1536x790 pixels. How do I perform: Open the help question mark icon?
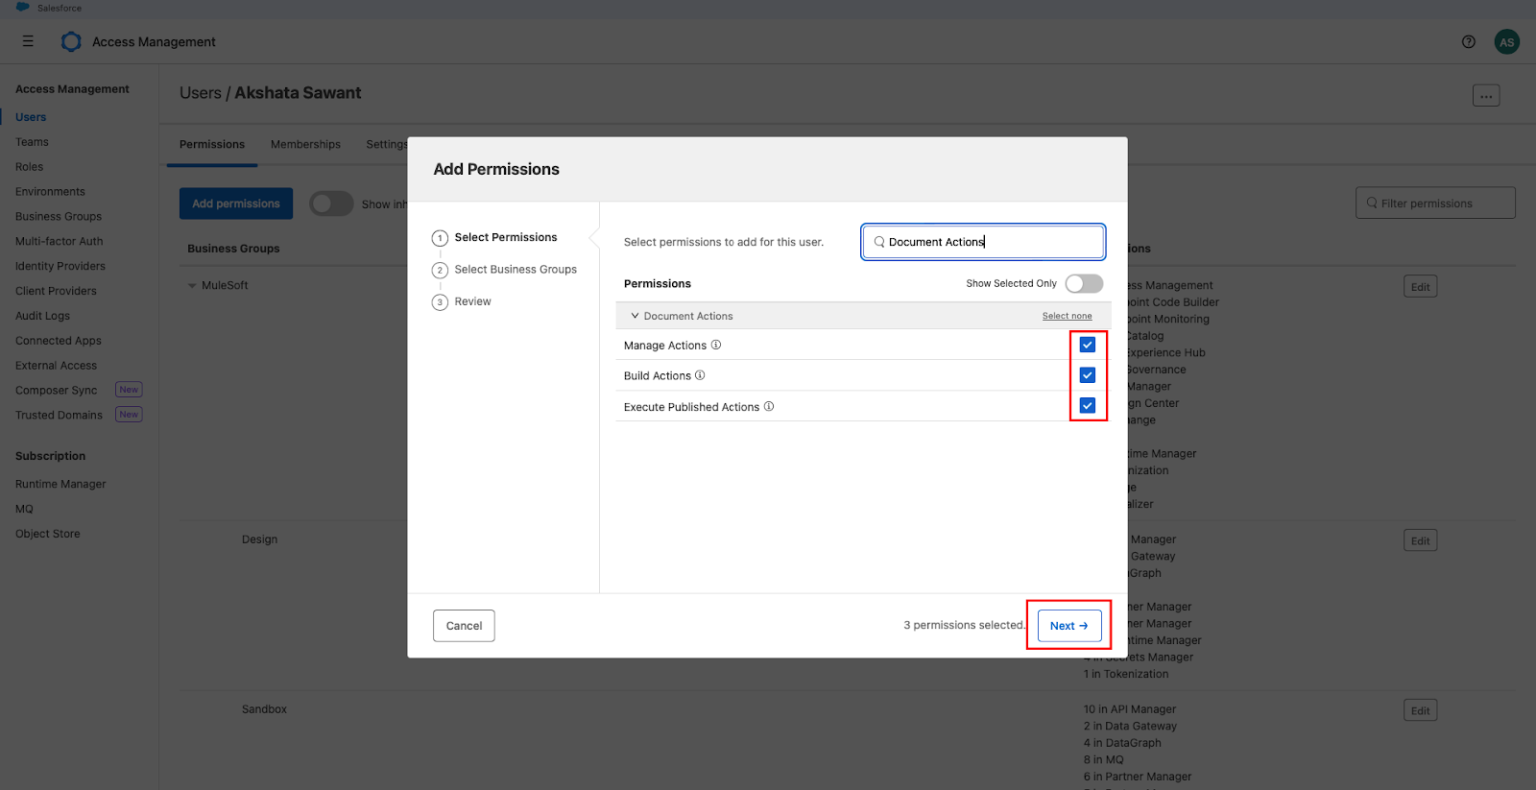1468,41
